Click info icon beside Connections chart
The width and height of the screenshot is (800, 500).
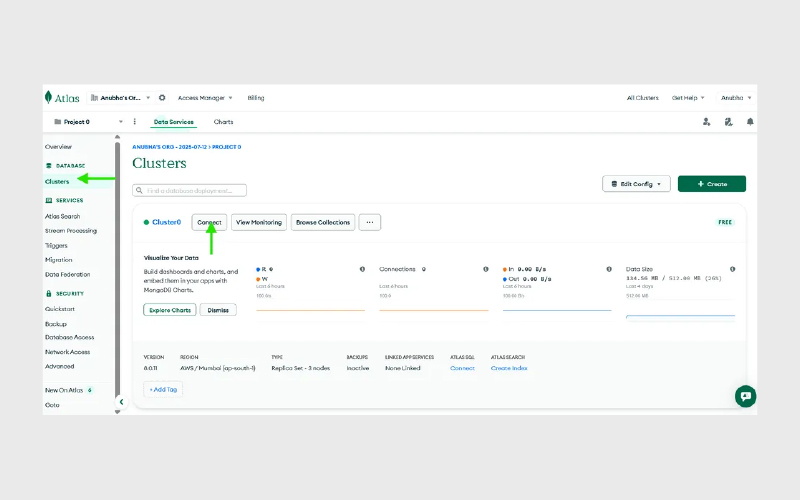pyautogui.click(x=486, y=269)
